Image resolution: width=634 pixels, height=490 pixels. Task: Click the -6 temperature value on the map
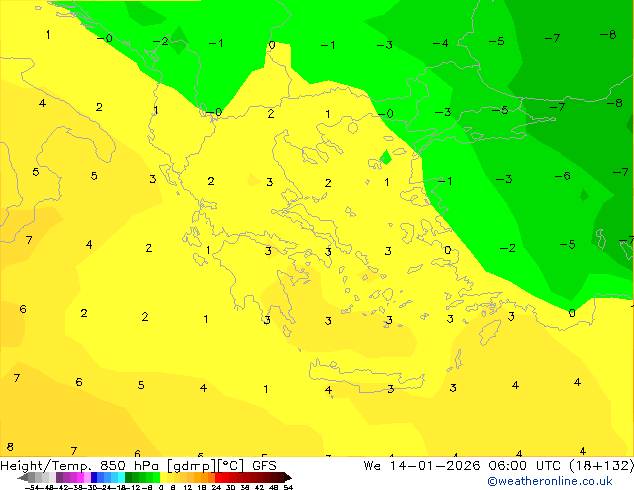562,176
